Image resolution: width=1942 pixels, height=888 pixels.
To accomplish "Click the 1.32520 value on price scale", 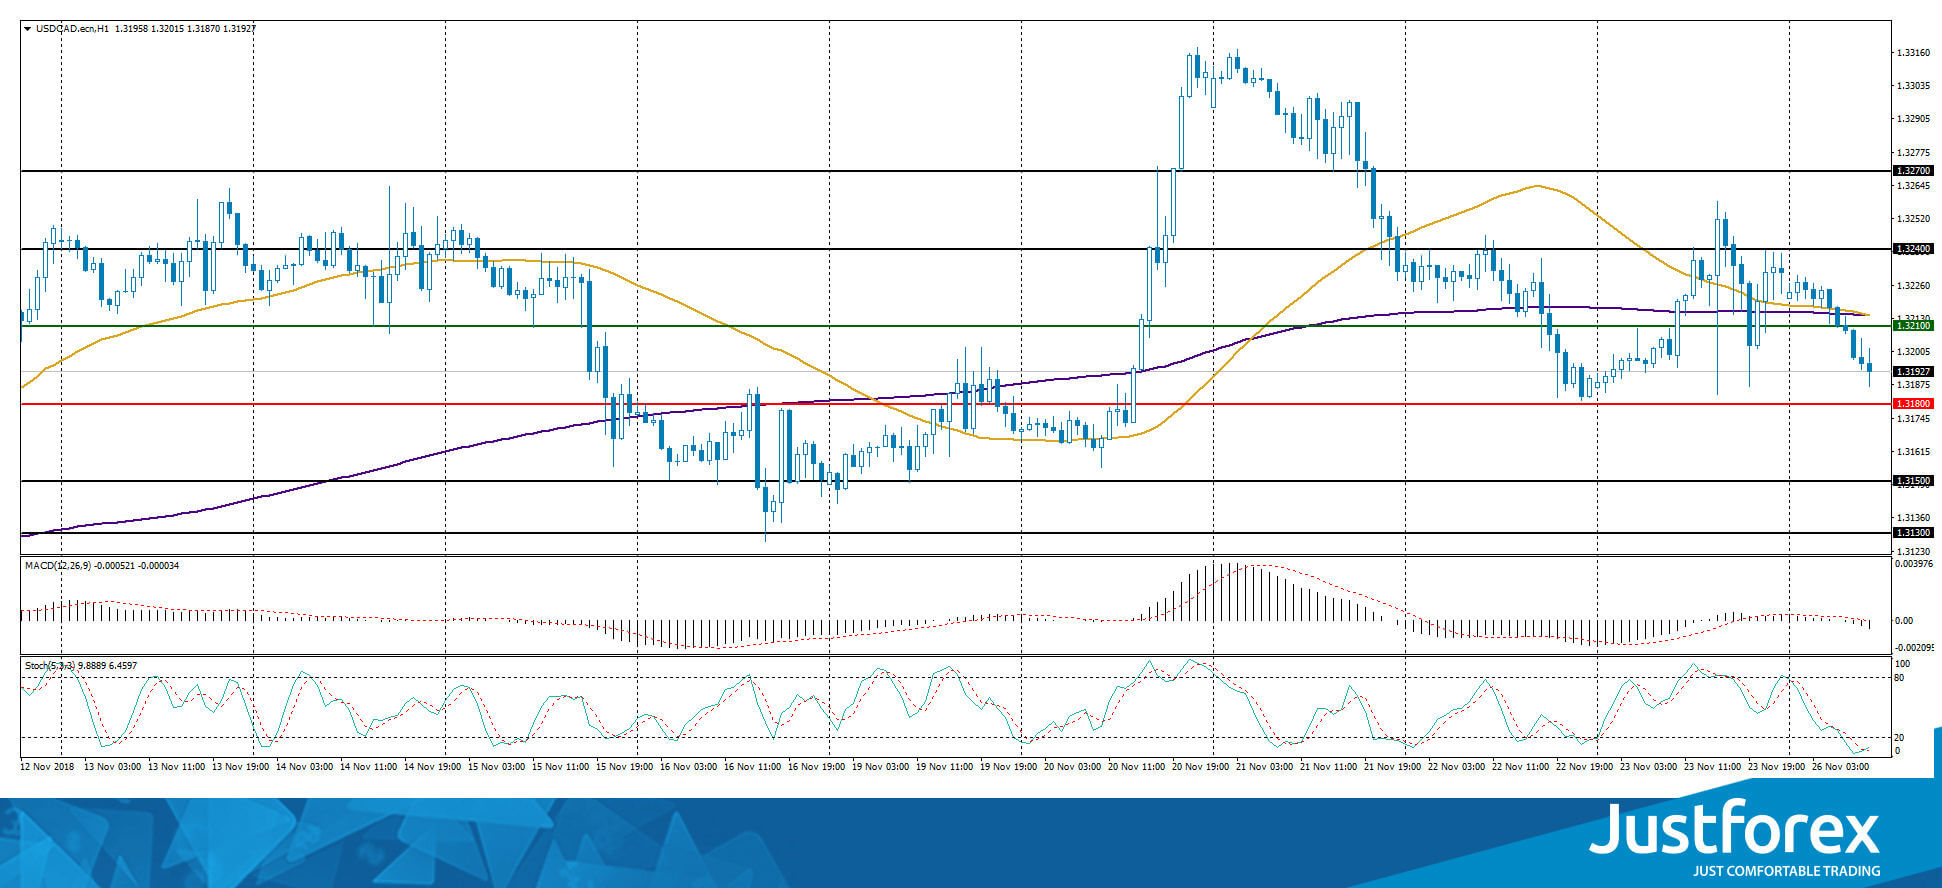I will [1913, 218].
